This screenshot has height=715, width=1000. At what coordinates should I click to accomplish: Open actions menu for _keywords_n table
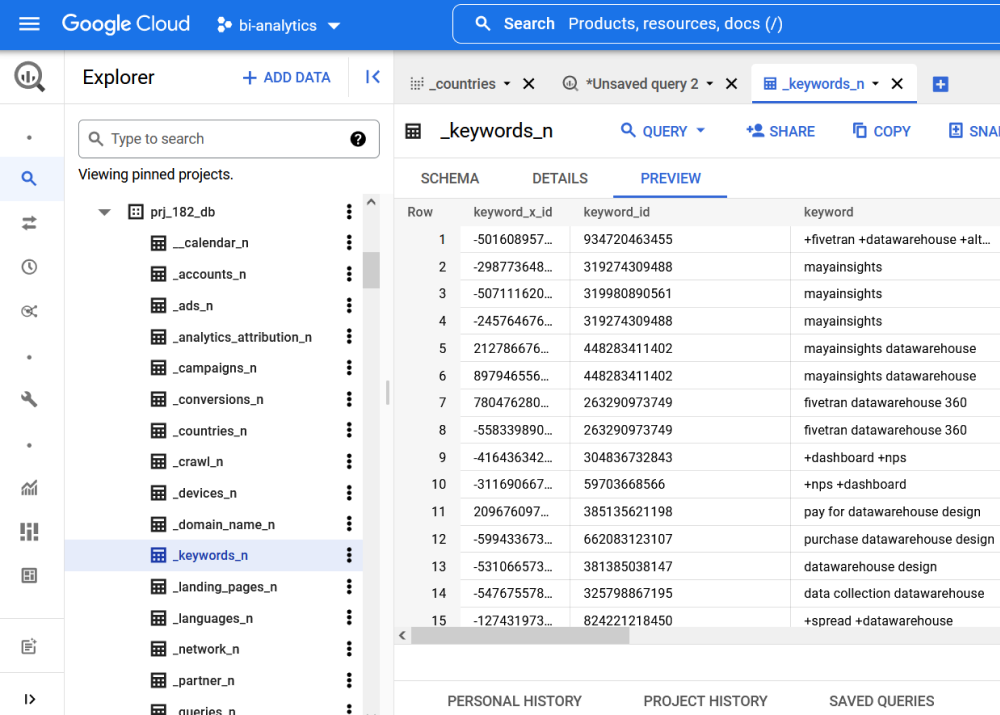[x=349, y=556]
